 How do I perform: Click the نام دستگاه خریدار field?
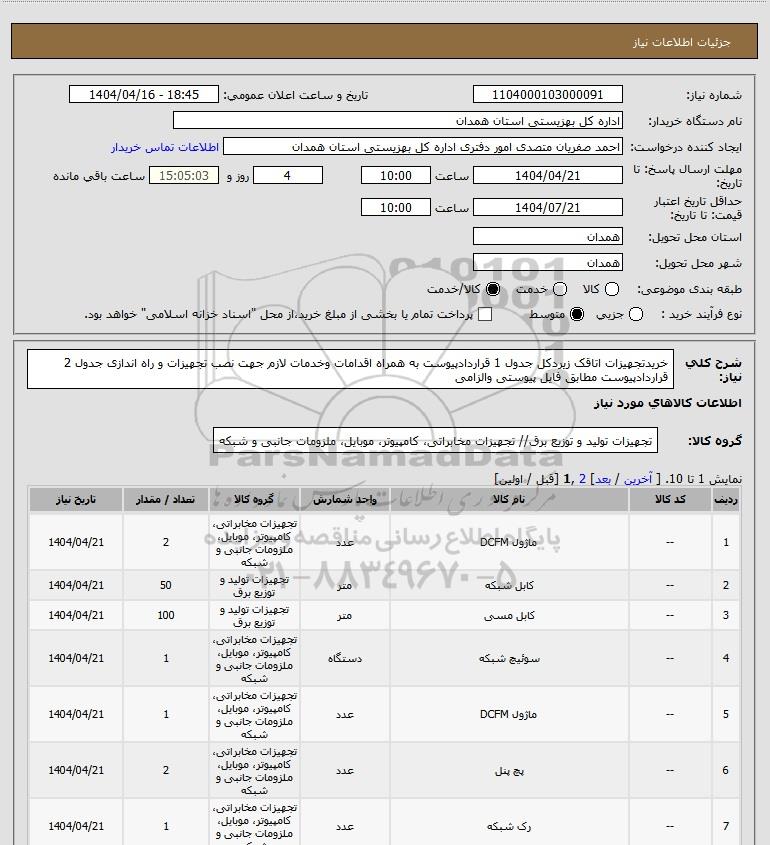398,120
